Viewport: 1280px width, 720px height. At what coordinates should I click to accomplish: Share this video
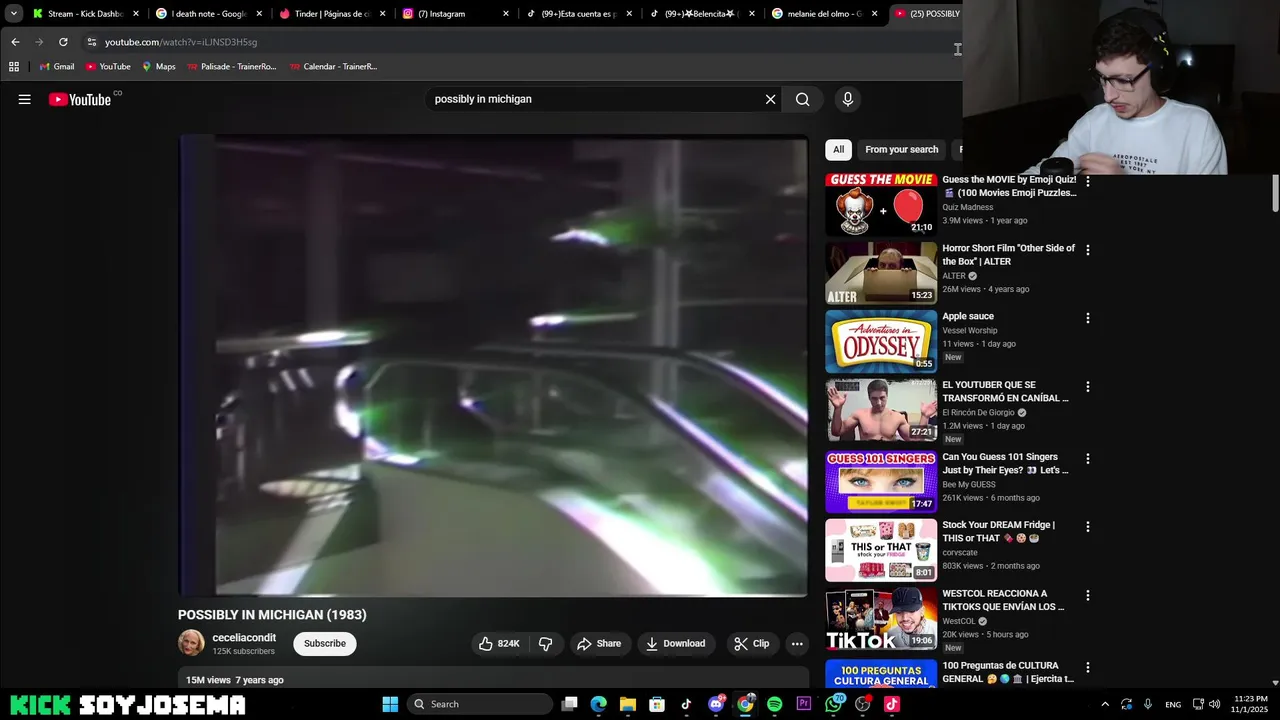point(599,643)
